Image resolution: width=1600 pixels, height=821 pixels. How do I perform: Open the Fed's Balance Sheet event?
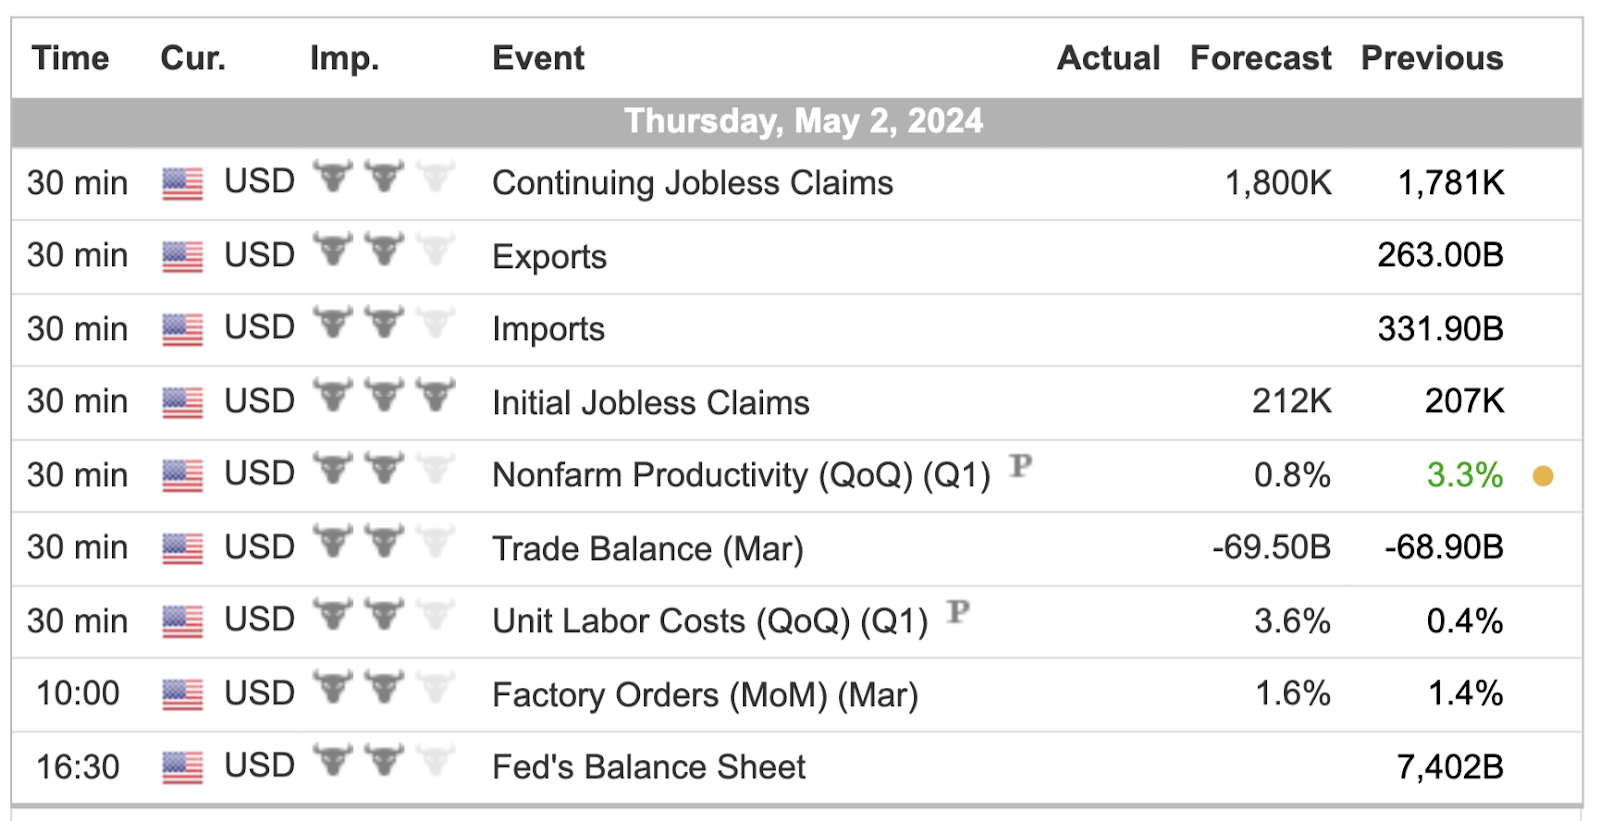tap(649, 767)
